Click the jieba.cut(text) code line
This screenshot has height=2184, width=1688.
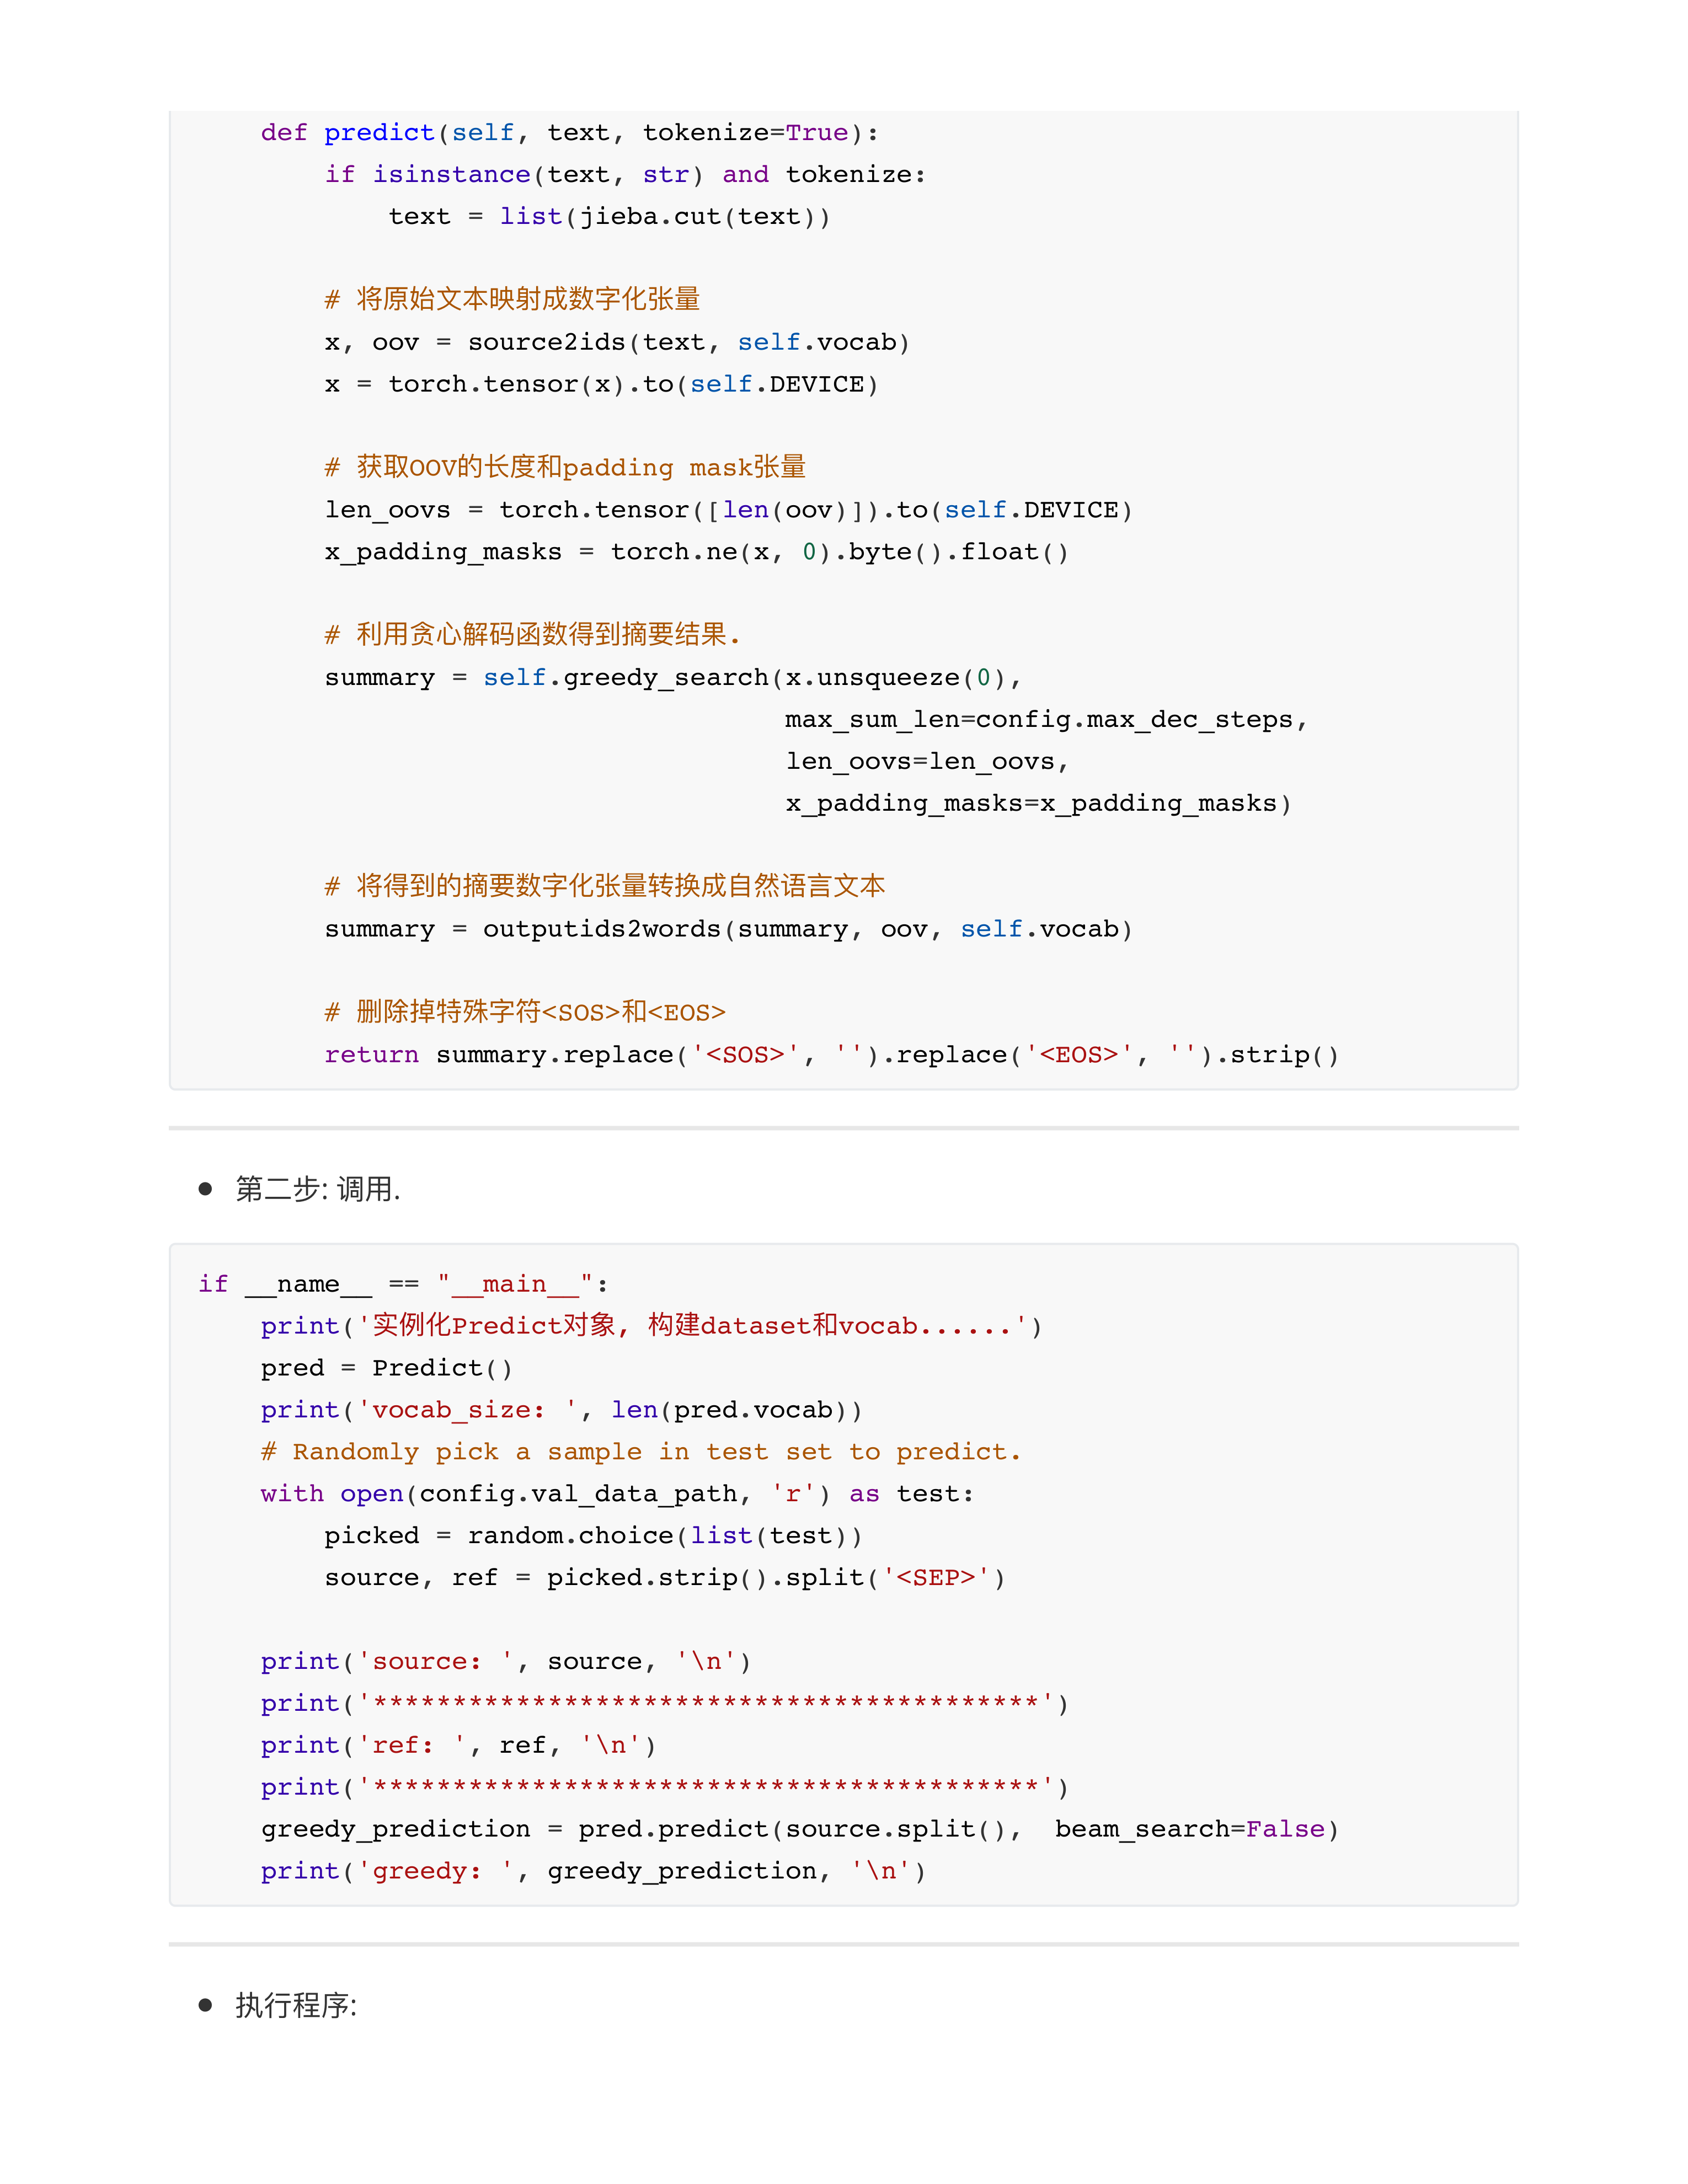pyautogui.click(x=609, y=217)
